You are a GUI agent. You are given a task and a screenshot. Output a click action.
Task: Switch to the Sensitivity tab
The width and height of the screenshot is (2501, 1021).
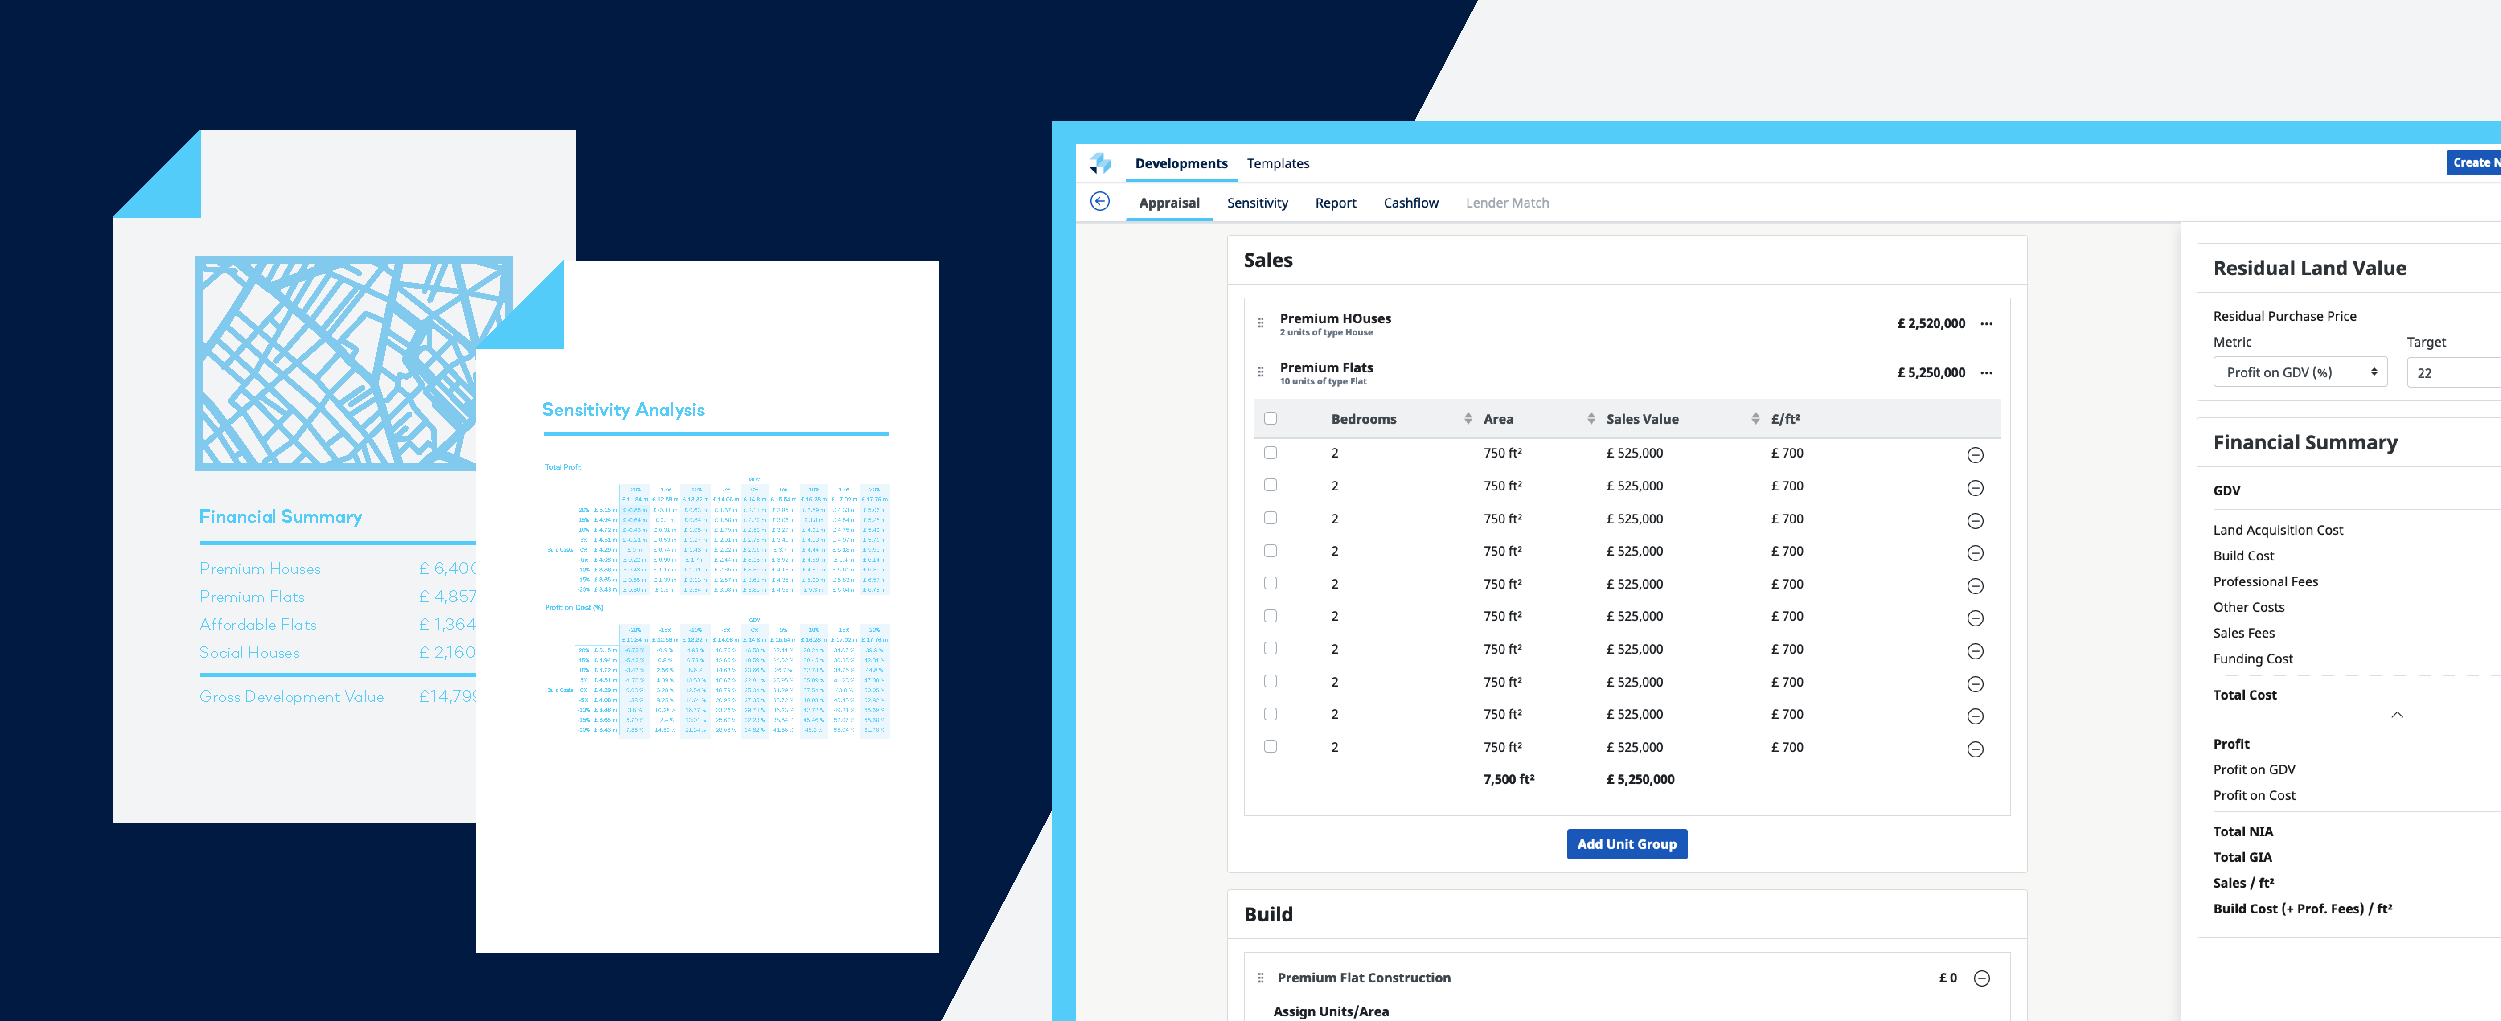(1257, 203)
